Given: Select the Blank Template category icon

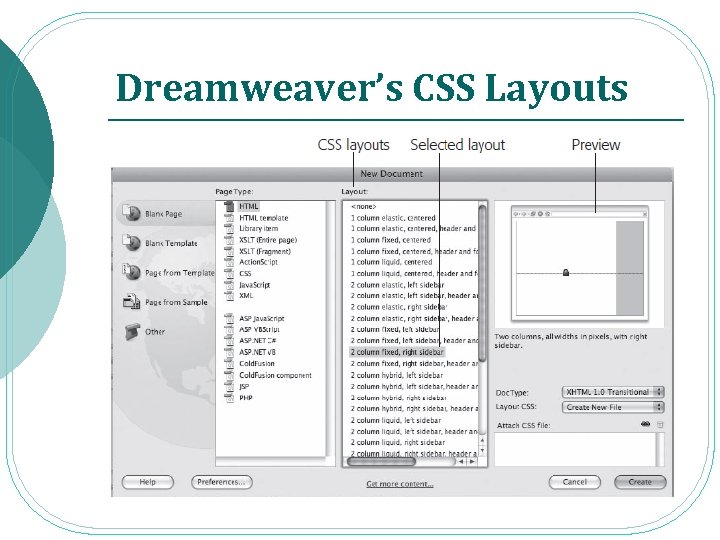Looking at the screenshot, I should (131, 243).
